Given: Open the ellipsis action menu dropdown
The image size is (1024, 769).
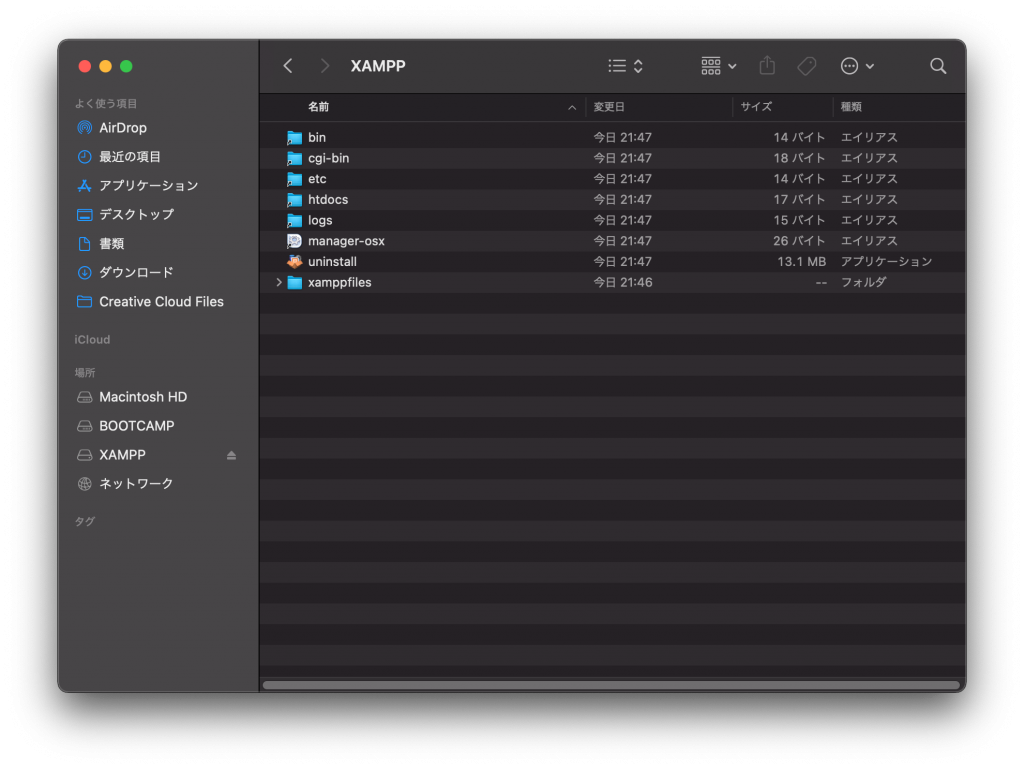Looking at the screenshot, I should click(x=857, y=66).
